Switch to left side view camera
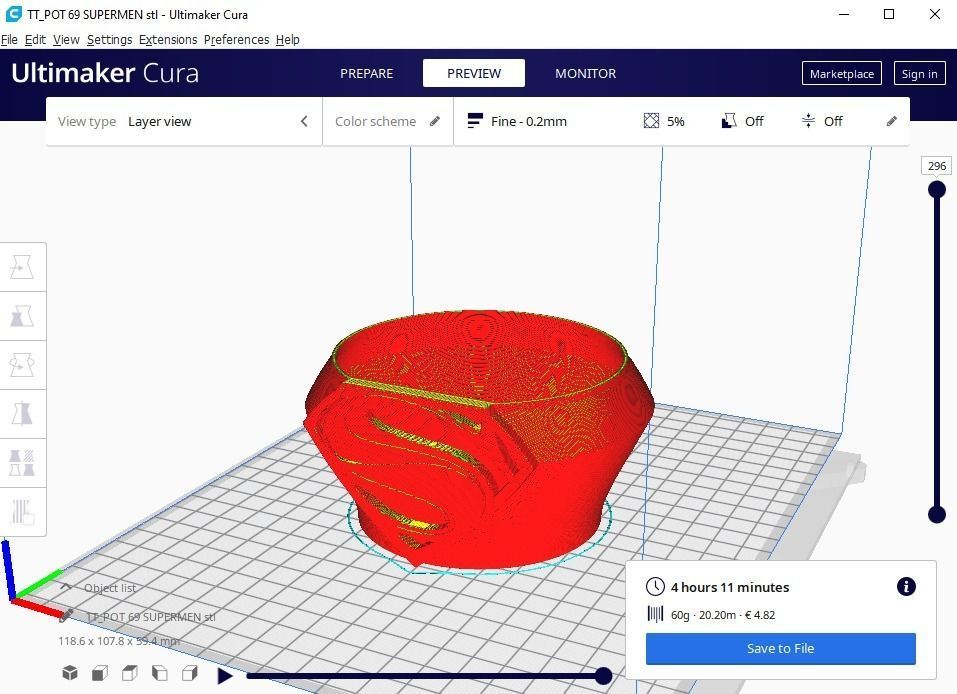The width and height of the screenshot is (957, 694). 160,673
